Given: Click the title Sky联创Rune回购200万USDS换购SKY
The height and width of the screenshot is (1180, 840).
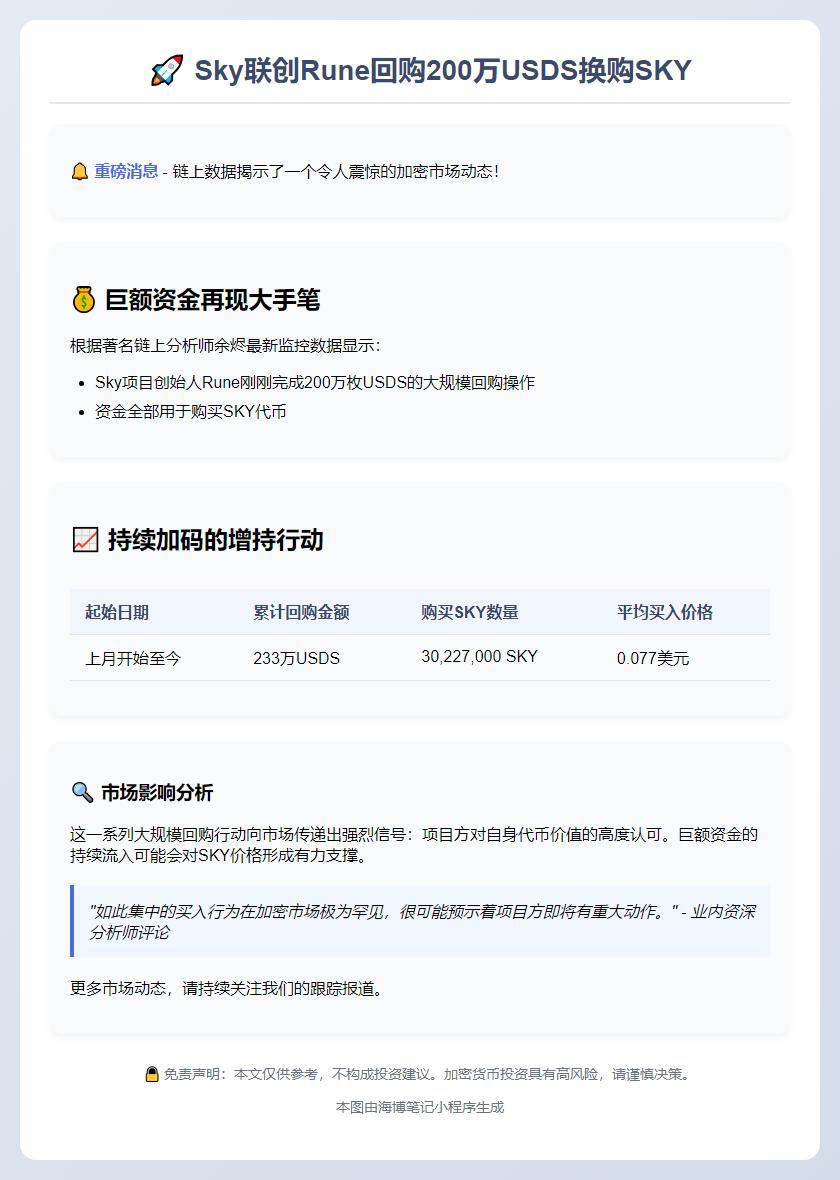Looking at the screenshot, I should pos(443,71).
